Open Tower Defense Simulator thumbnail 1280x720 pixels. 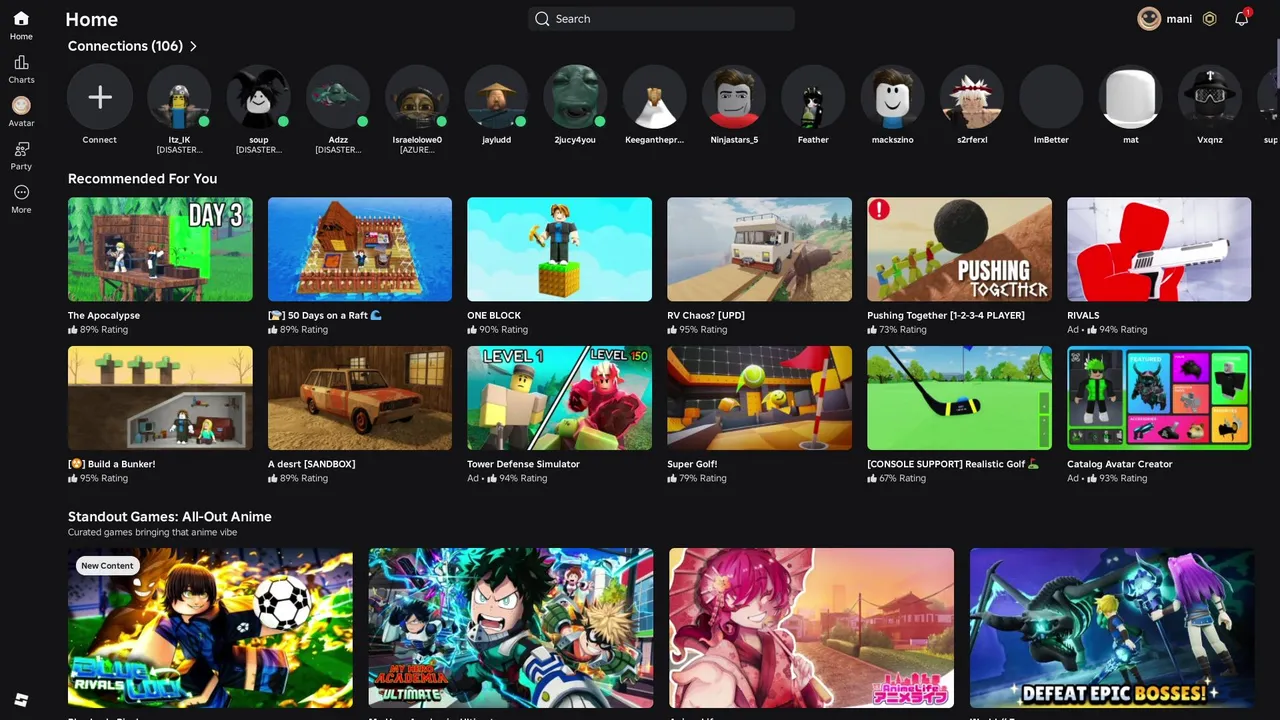tap(559, 398)
